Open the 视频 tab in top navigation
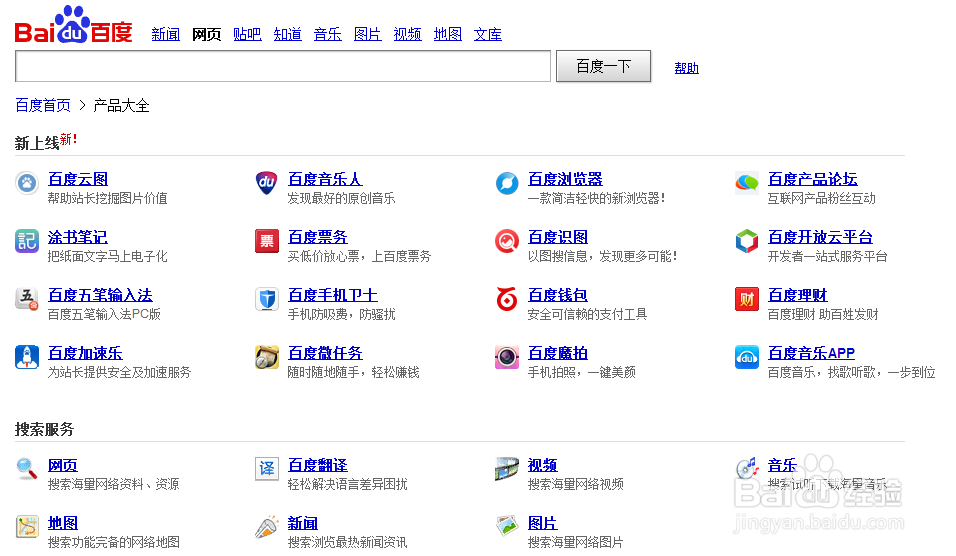The width and height of the screenshot is (956, 556). tap(407, 34)
